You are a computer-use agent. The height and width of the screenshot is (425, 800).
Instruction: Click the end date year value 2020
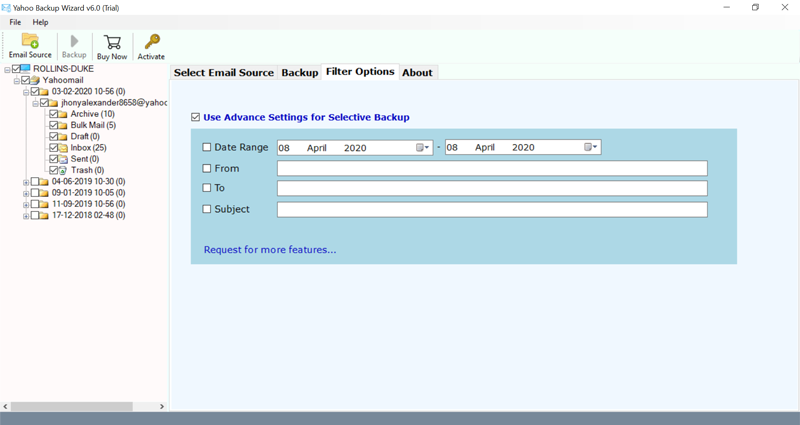(x=523, y=147)
